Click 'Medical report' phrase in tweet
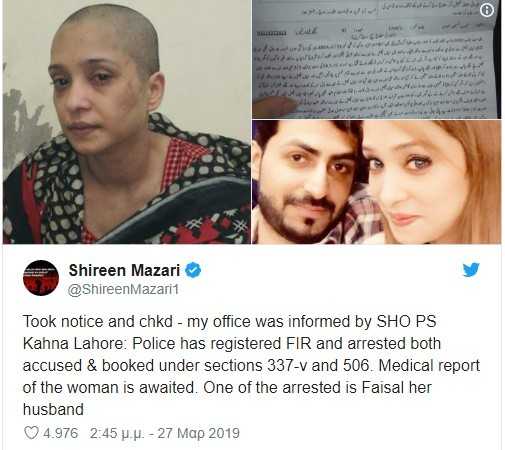 [x=429, y=366]
